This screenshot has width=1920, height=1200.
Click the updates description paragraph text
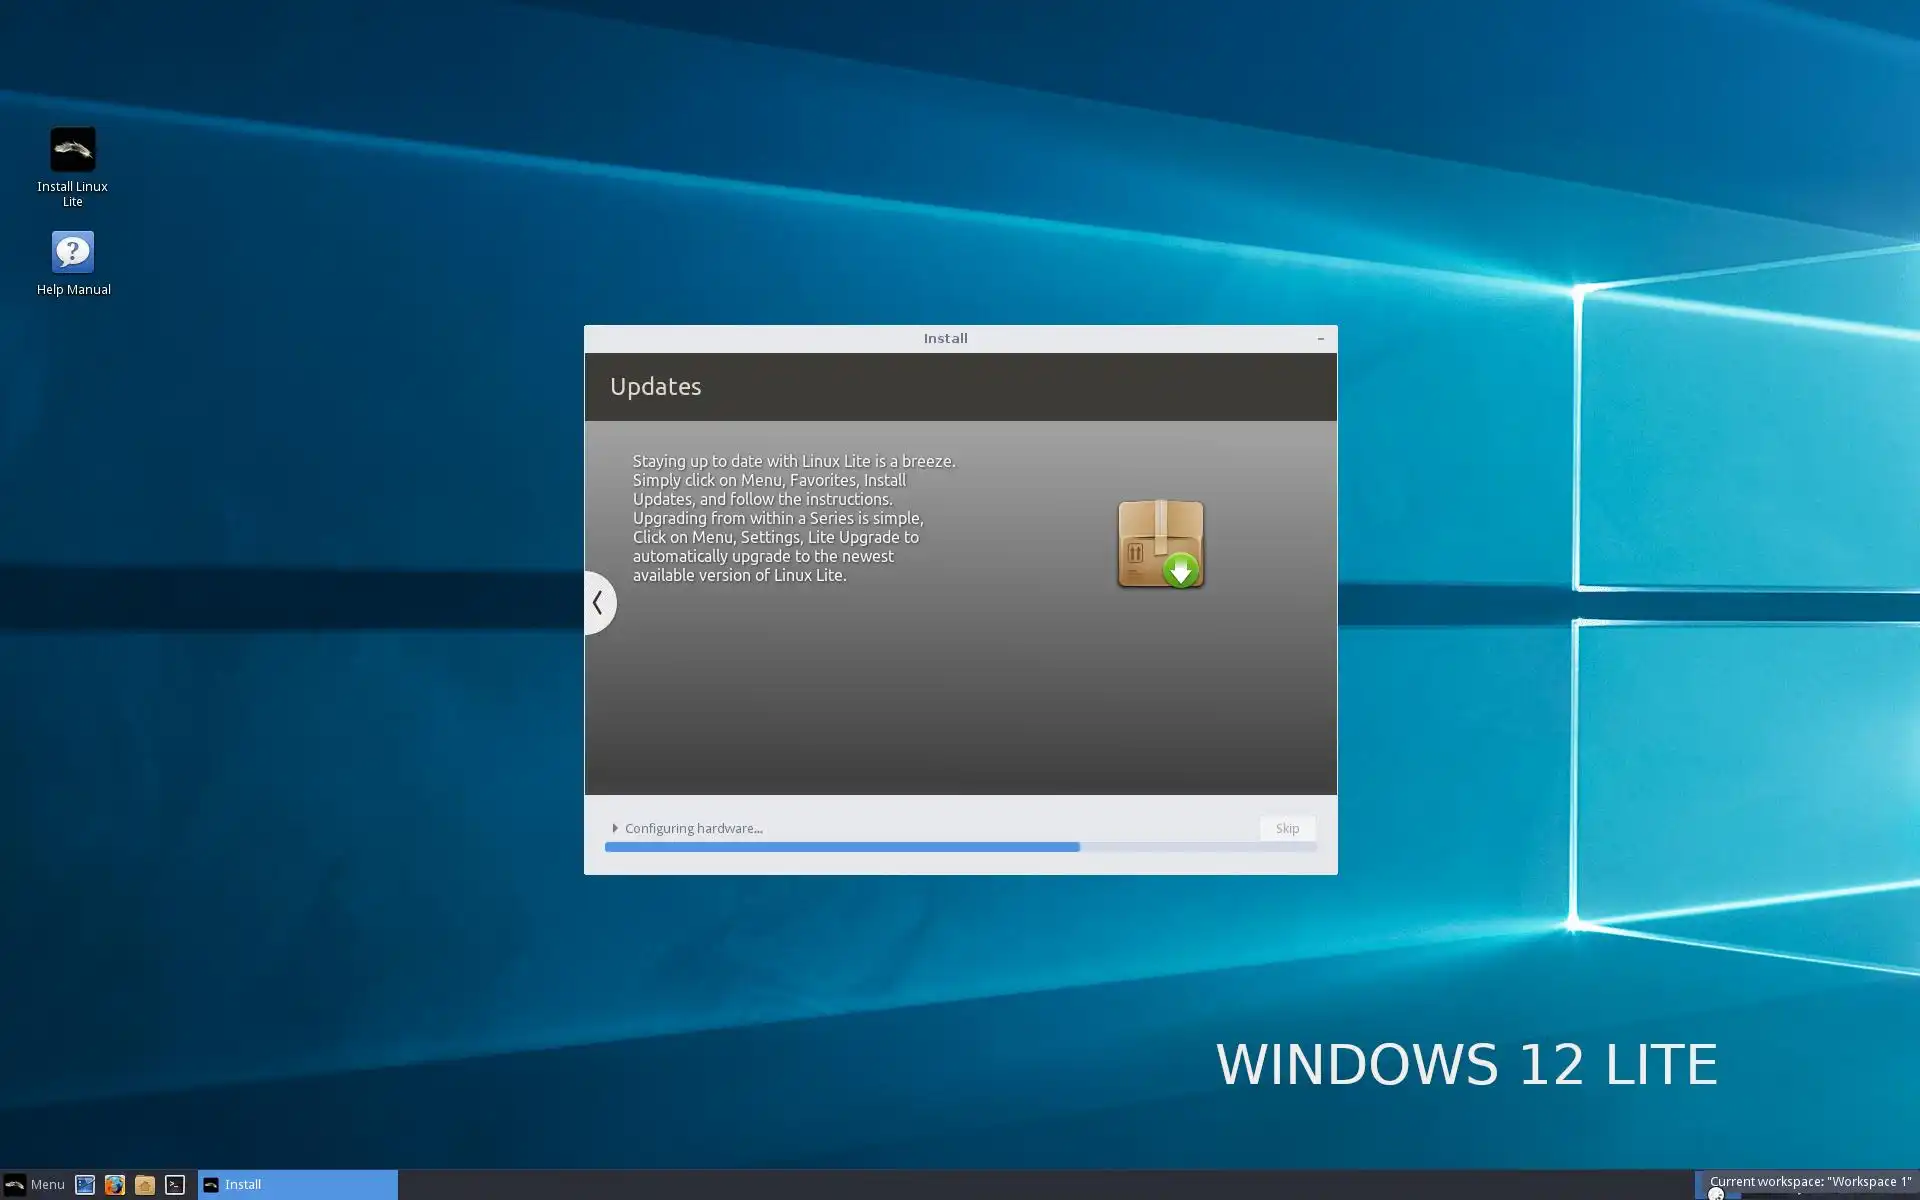(x=793, y=518)
